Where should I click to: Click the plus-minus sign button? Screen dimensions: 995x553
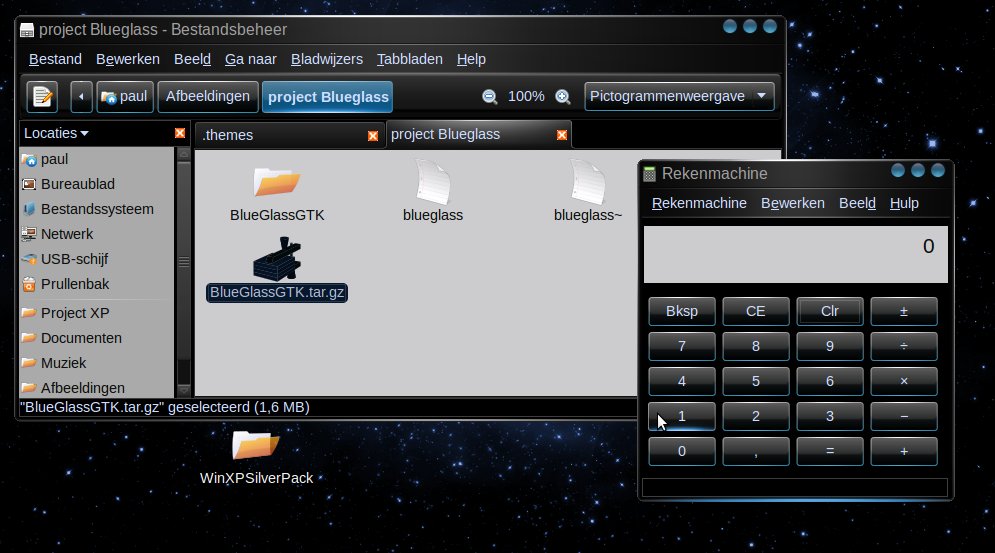point(904,311)
